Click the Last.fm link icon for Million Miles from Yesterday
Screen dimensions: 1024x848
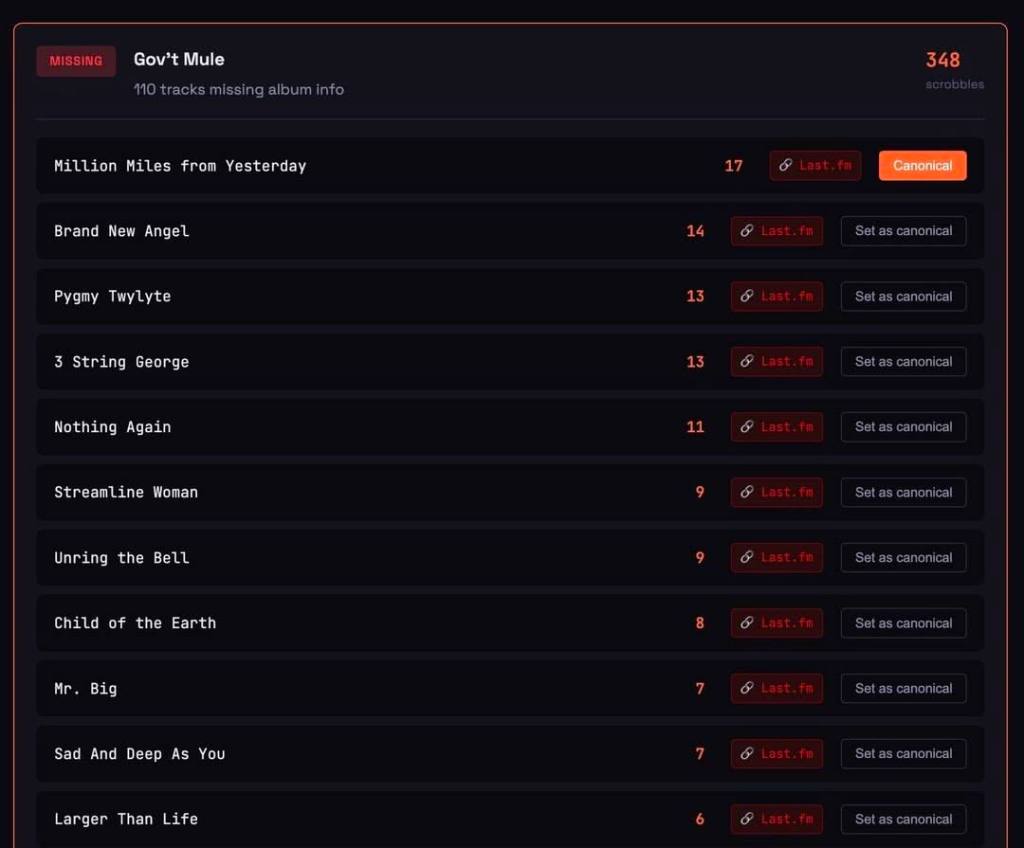click(x=786, y=166)
